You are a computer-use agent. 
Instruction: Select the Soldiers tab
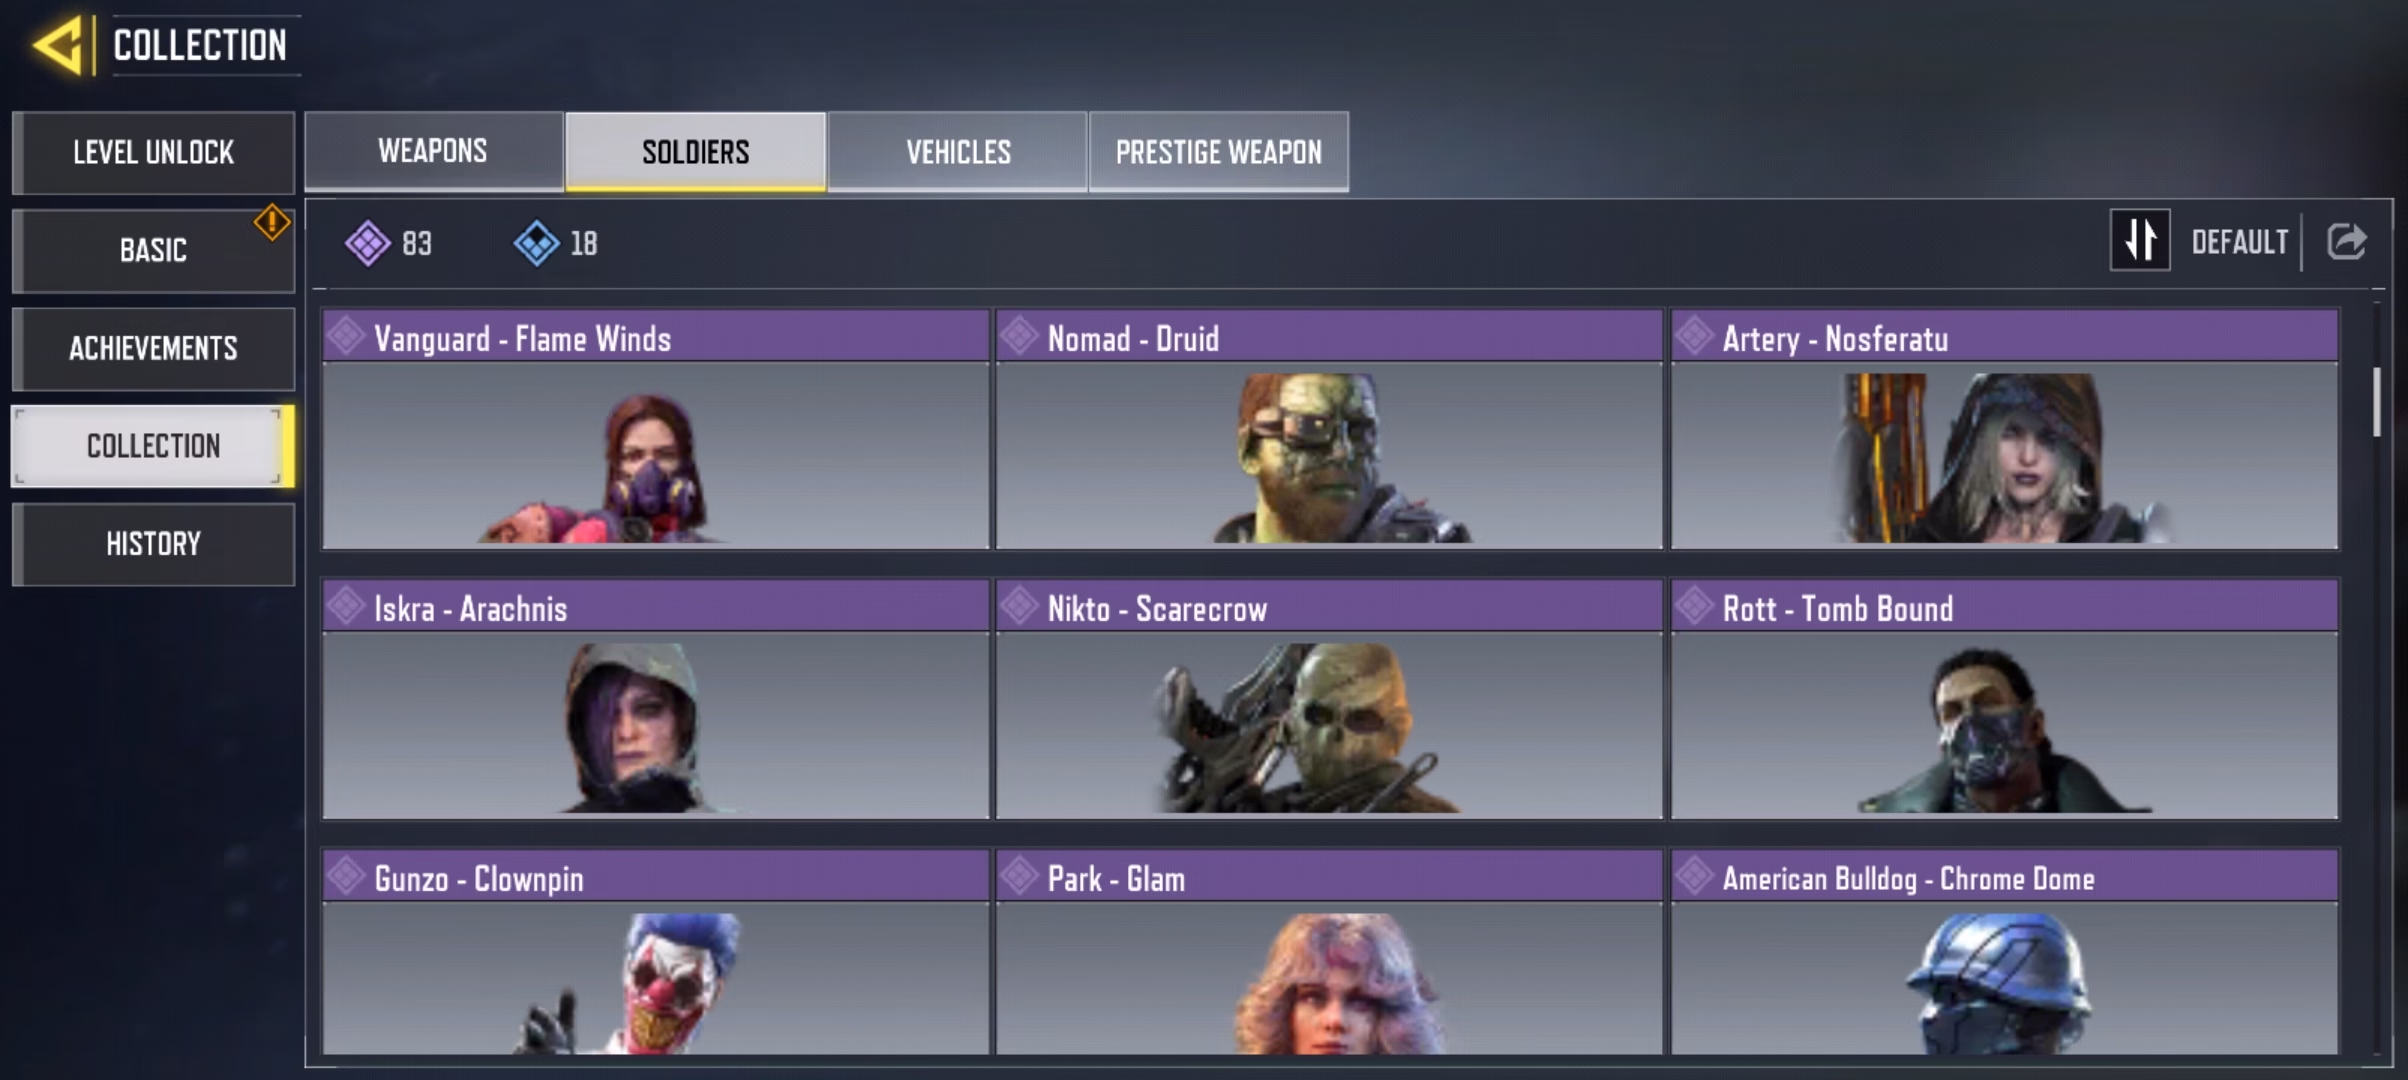(695, 152)
